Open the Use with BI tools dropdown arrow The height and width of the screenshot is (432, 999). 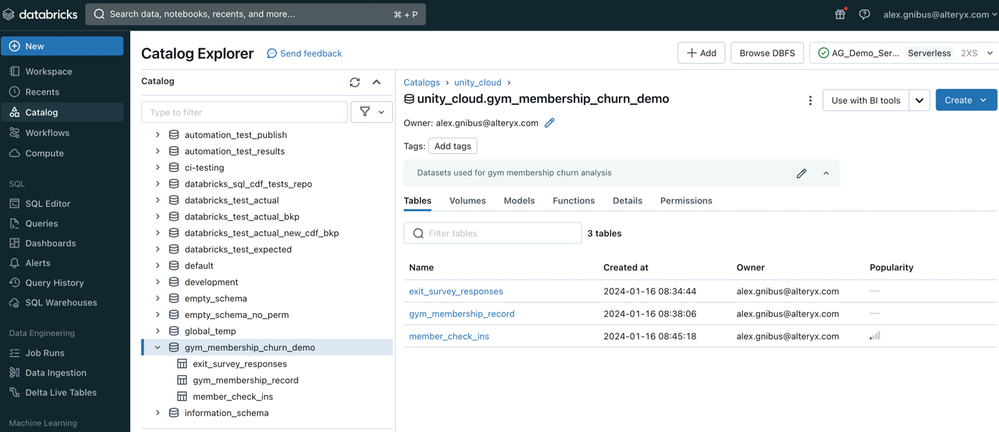[x=919, y=100]
